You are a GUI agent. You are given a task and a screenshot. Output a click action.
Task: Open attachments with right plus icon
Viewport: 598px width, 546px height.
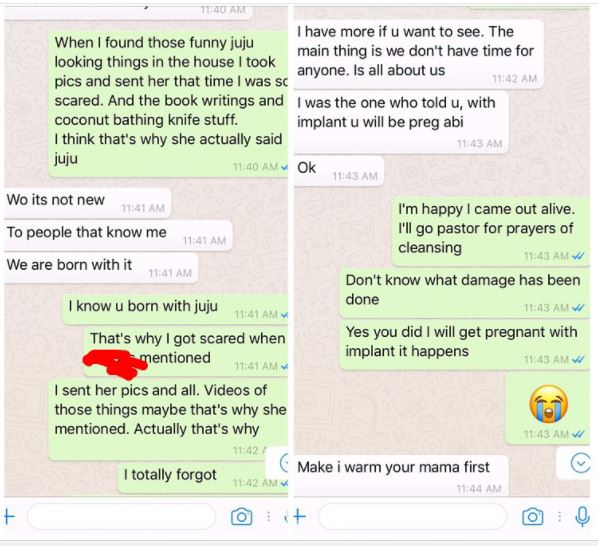click(300, 516)
